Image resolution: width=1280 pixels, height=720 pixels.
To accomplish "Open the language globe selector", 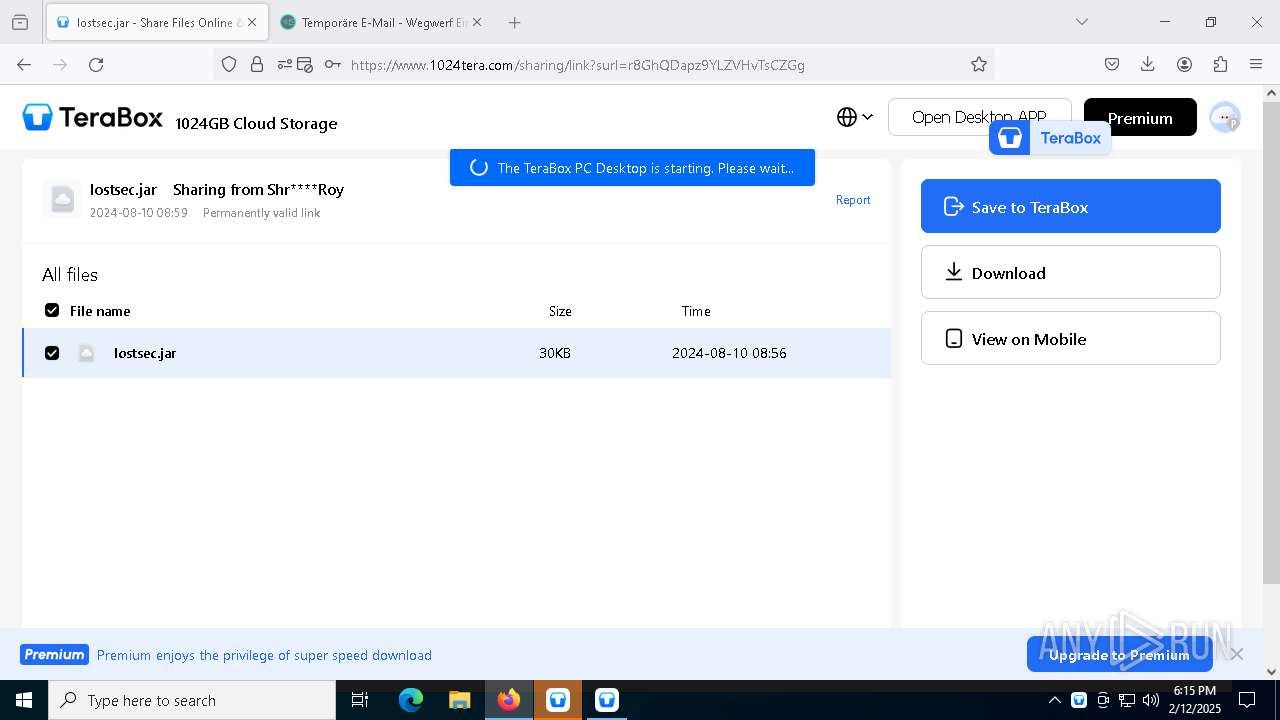I will click(x=855, y=117).
